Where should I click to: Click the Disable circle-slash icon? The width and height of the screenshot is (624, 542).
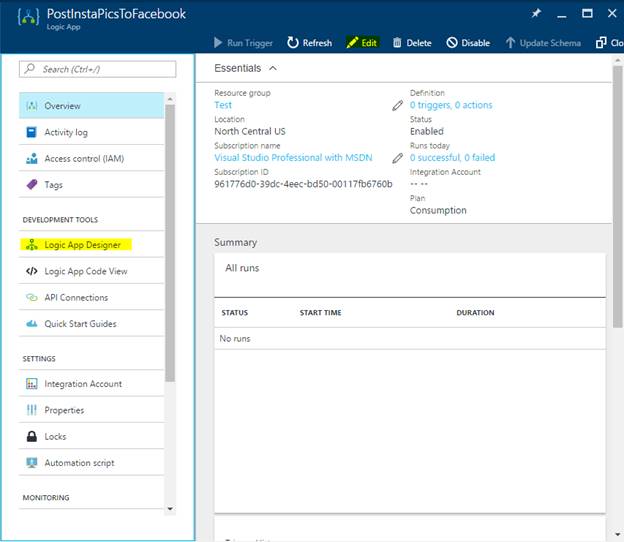(x=452, y=43)
